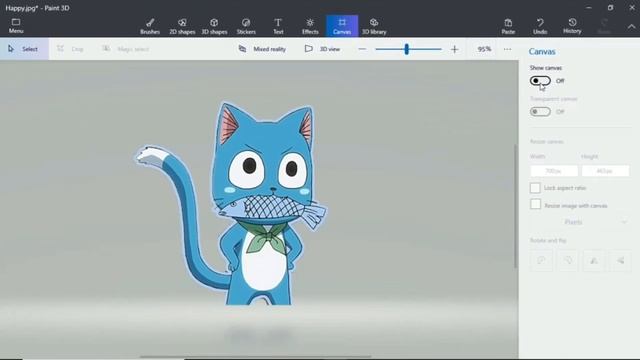640x360 pixels.
Task: Open the 3D library
Action: pos(374,26)
